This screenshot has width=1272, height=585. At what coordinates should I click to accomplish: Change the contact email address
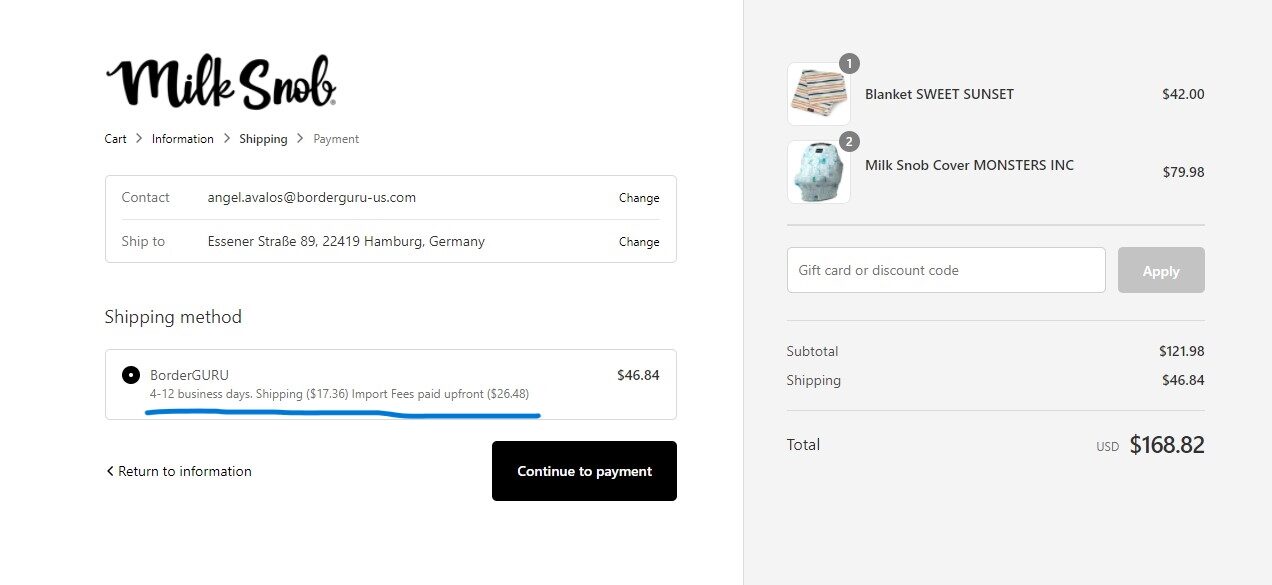[x=638, y=198]
